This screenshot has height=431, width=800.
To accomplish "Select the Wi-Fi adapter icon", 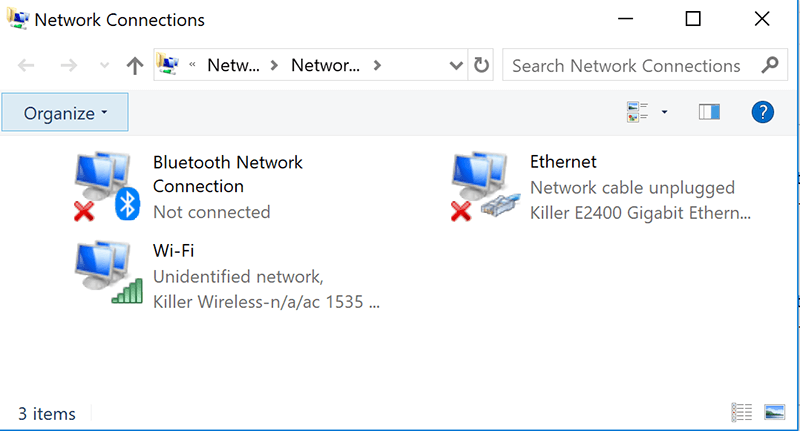I will [x=107, y=273].
